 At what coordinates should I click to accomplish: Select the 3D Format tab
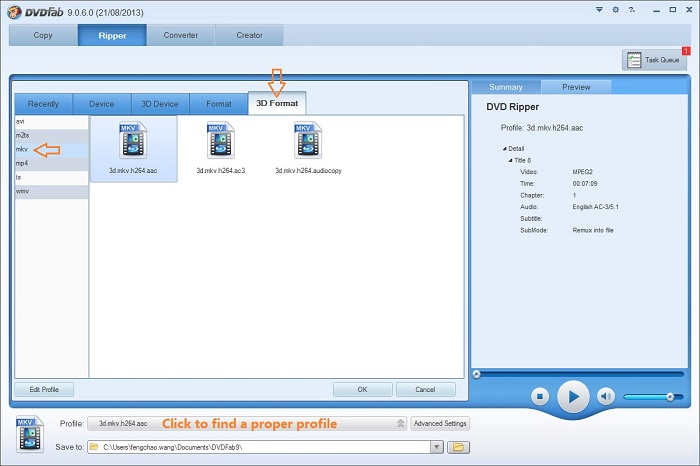click(x=277, y=103)
